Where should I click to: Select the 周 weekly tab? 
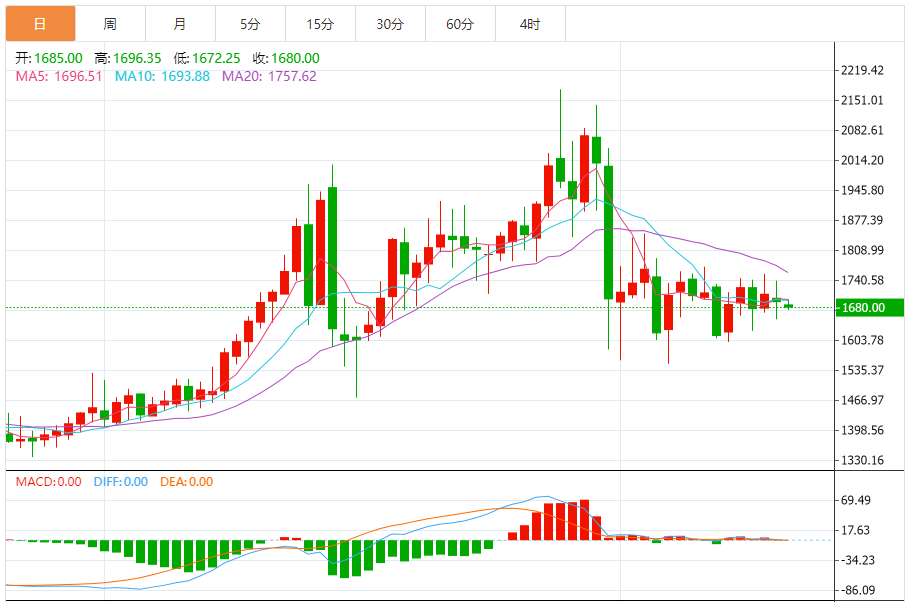coord(111,24)
